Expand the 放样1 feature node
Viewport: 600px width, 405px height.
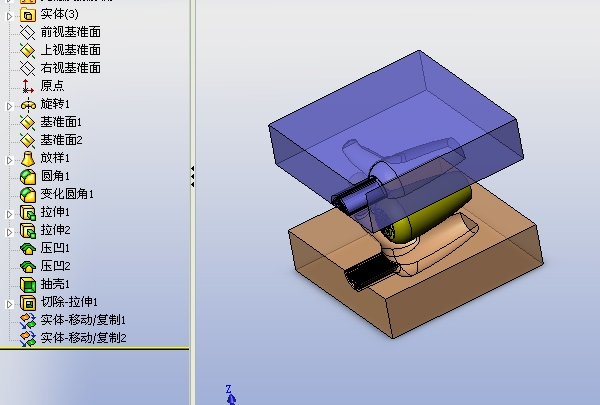pos(9,160)
